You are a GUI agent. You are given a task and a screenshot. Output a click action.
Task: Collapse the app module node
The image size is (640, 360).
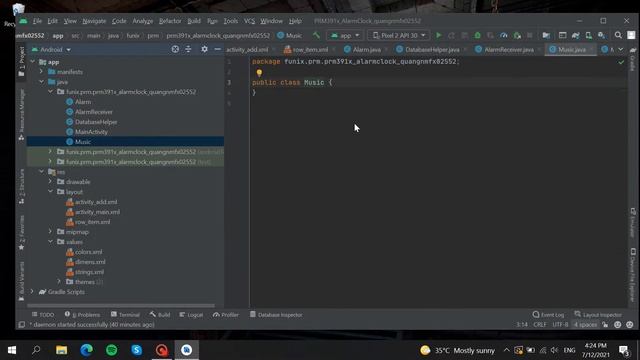[33, 62]
